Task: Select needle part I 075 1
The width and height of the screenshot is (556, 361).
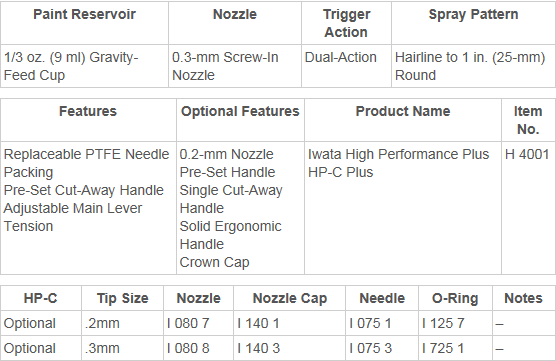Action: (371, 323)
